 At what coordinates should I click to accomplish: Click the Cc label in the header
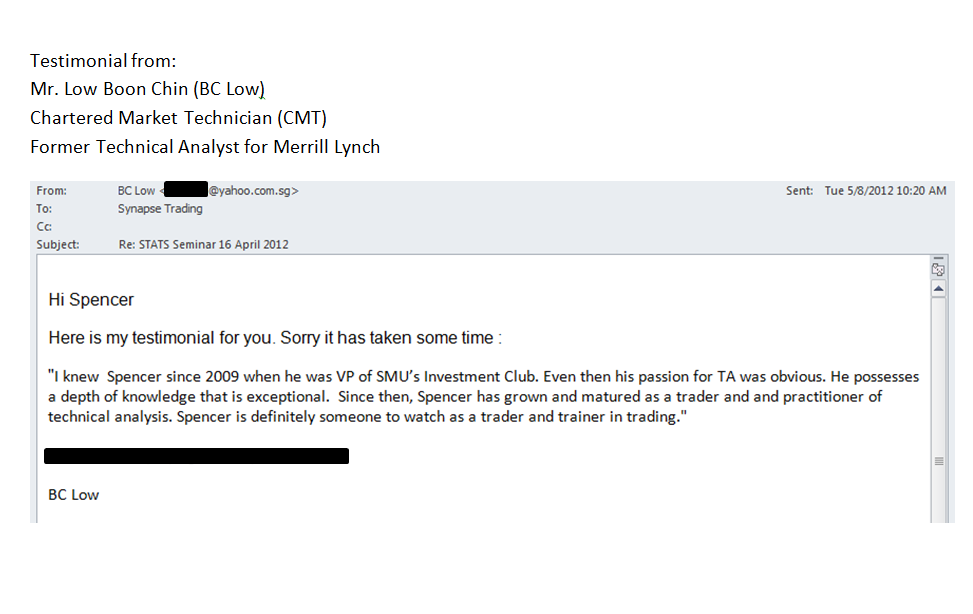coord(43,227)
